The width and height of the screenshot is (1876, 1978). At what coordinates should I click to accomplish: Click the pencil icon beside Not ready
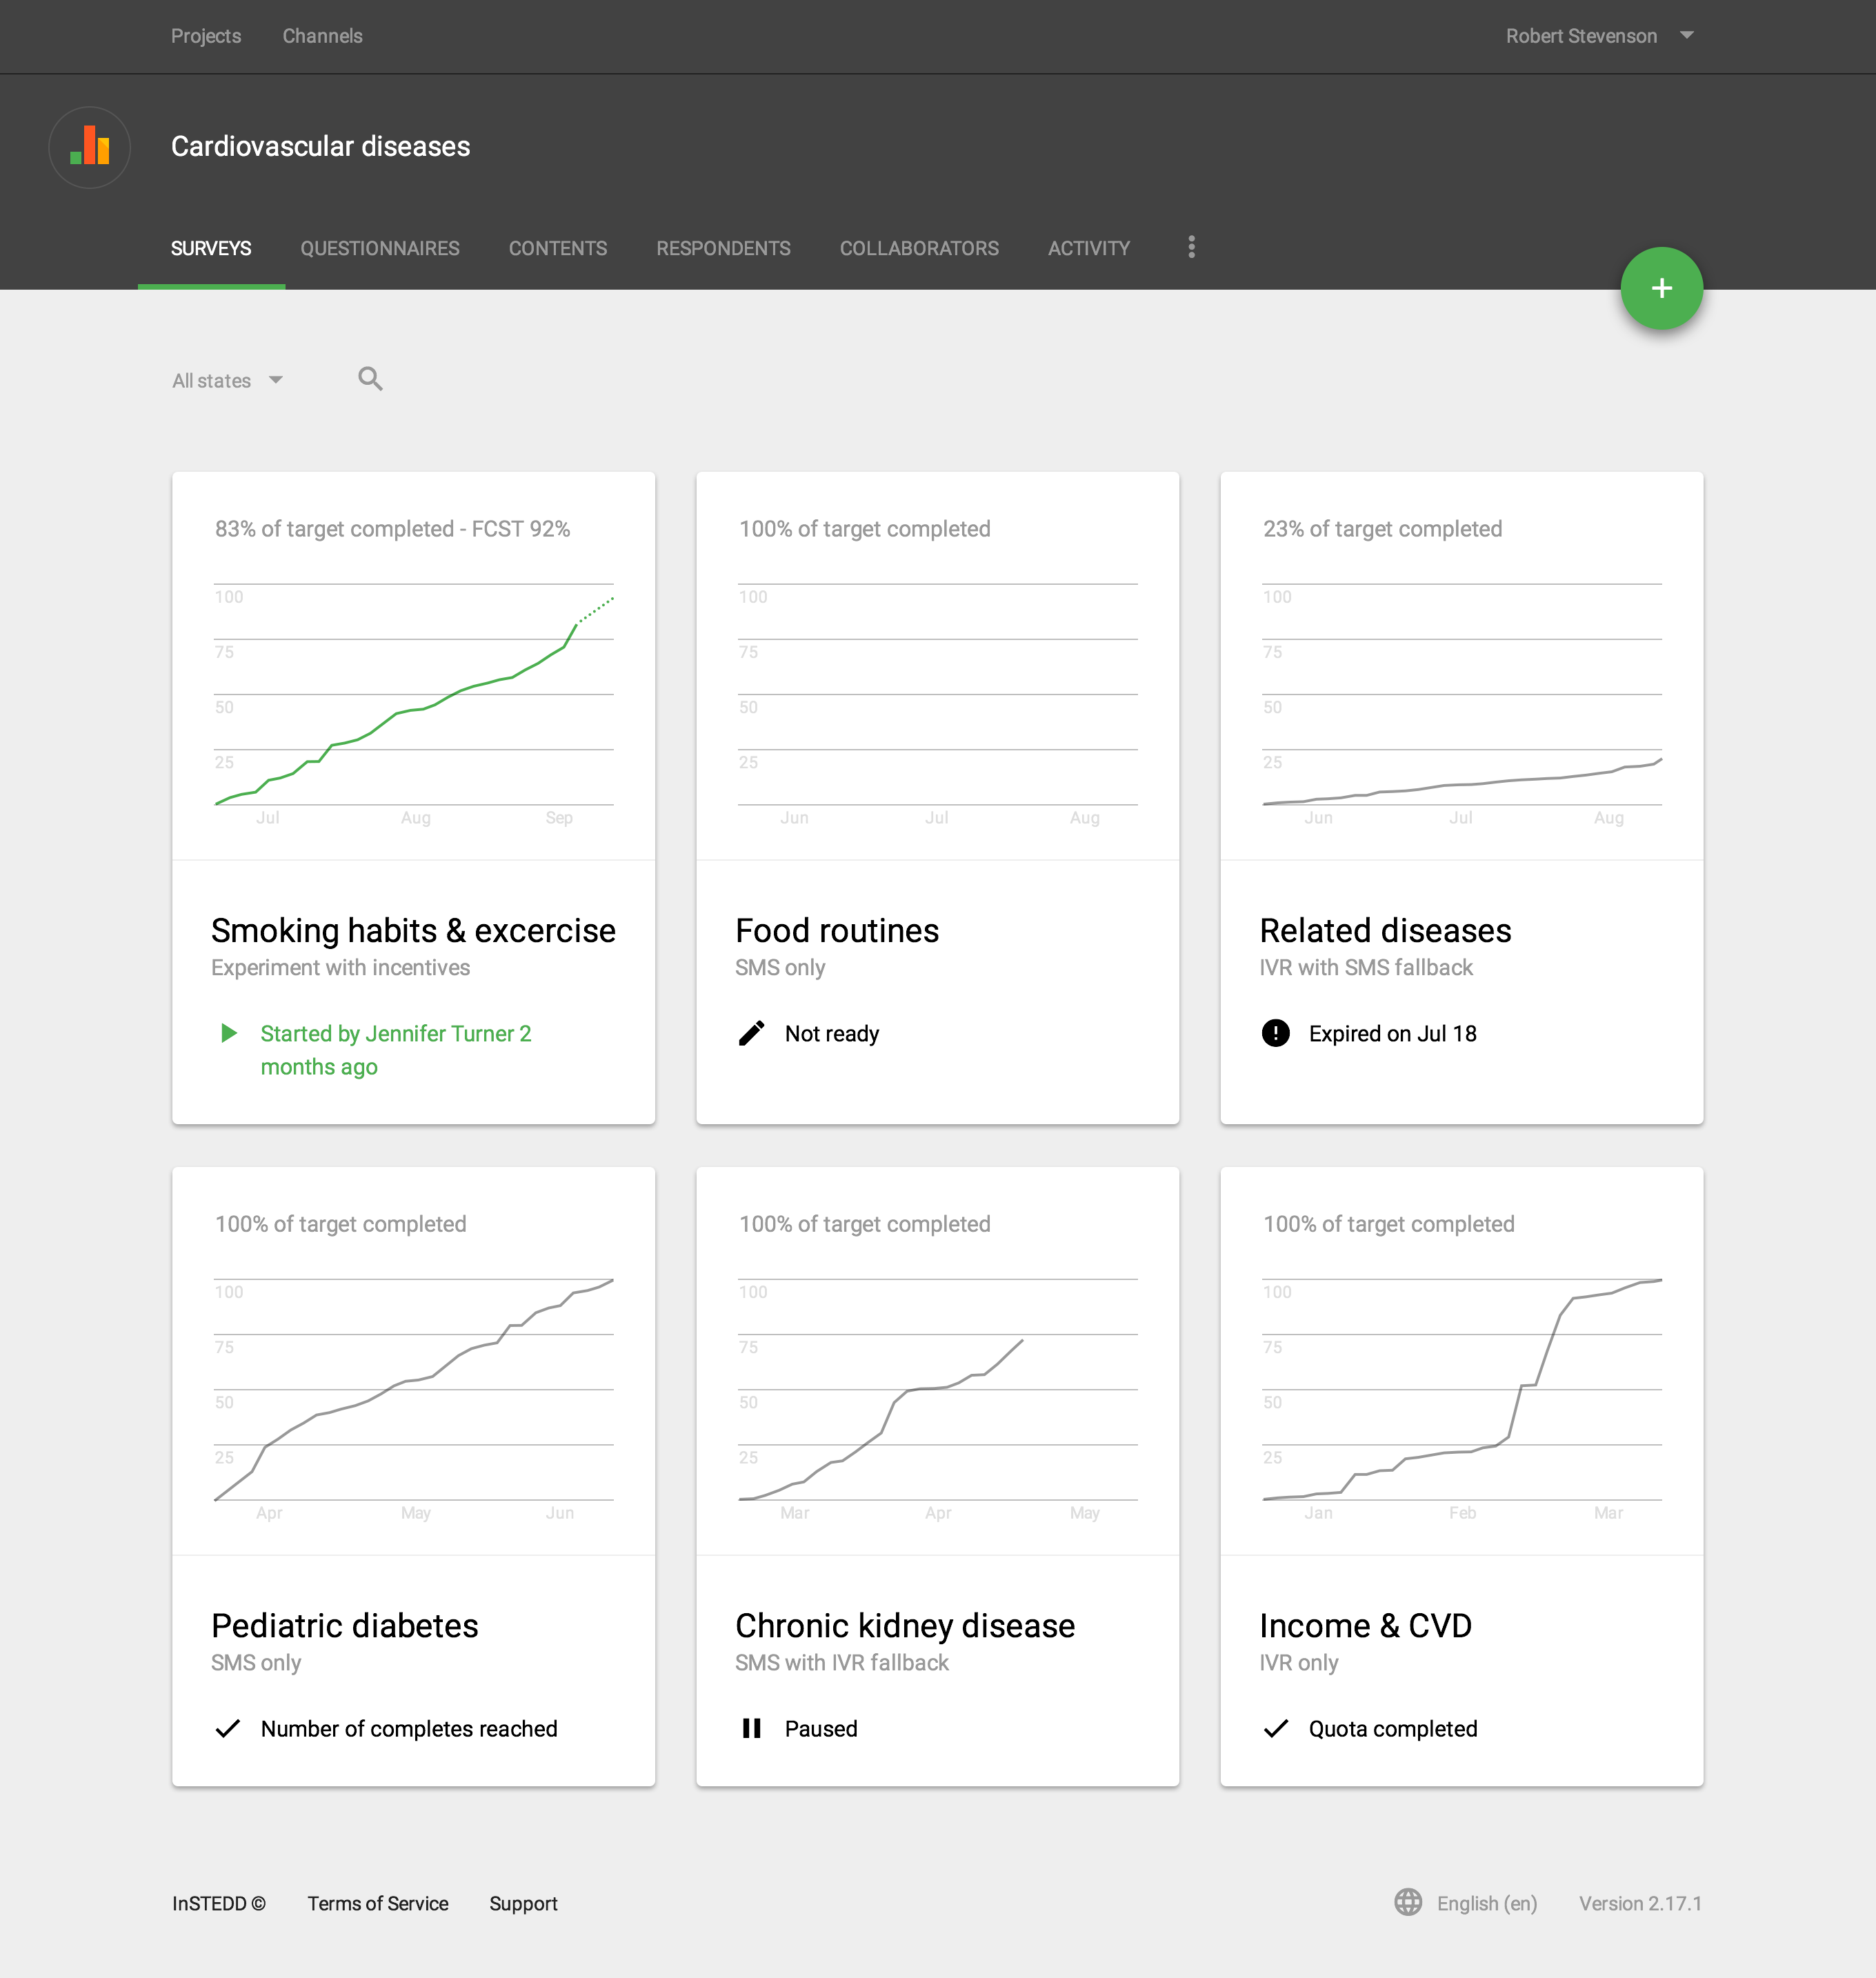pyautogui.click(x=751, y=1032)
